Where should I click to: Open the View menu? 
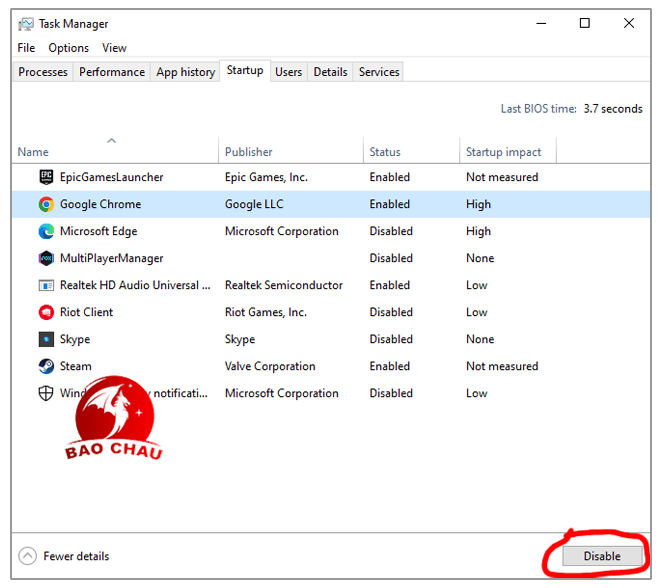coord(114,48)
